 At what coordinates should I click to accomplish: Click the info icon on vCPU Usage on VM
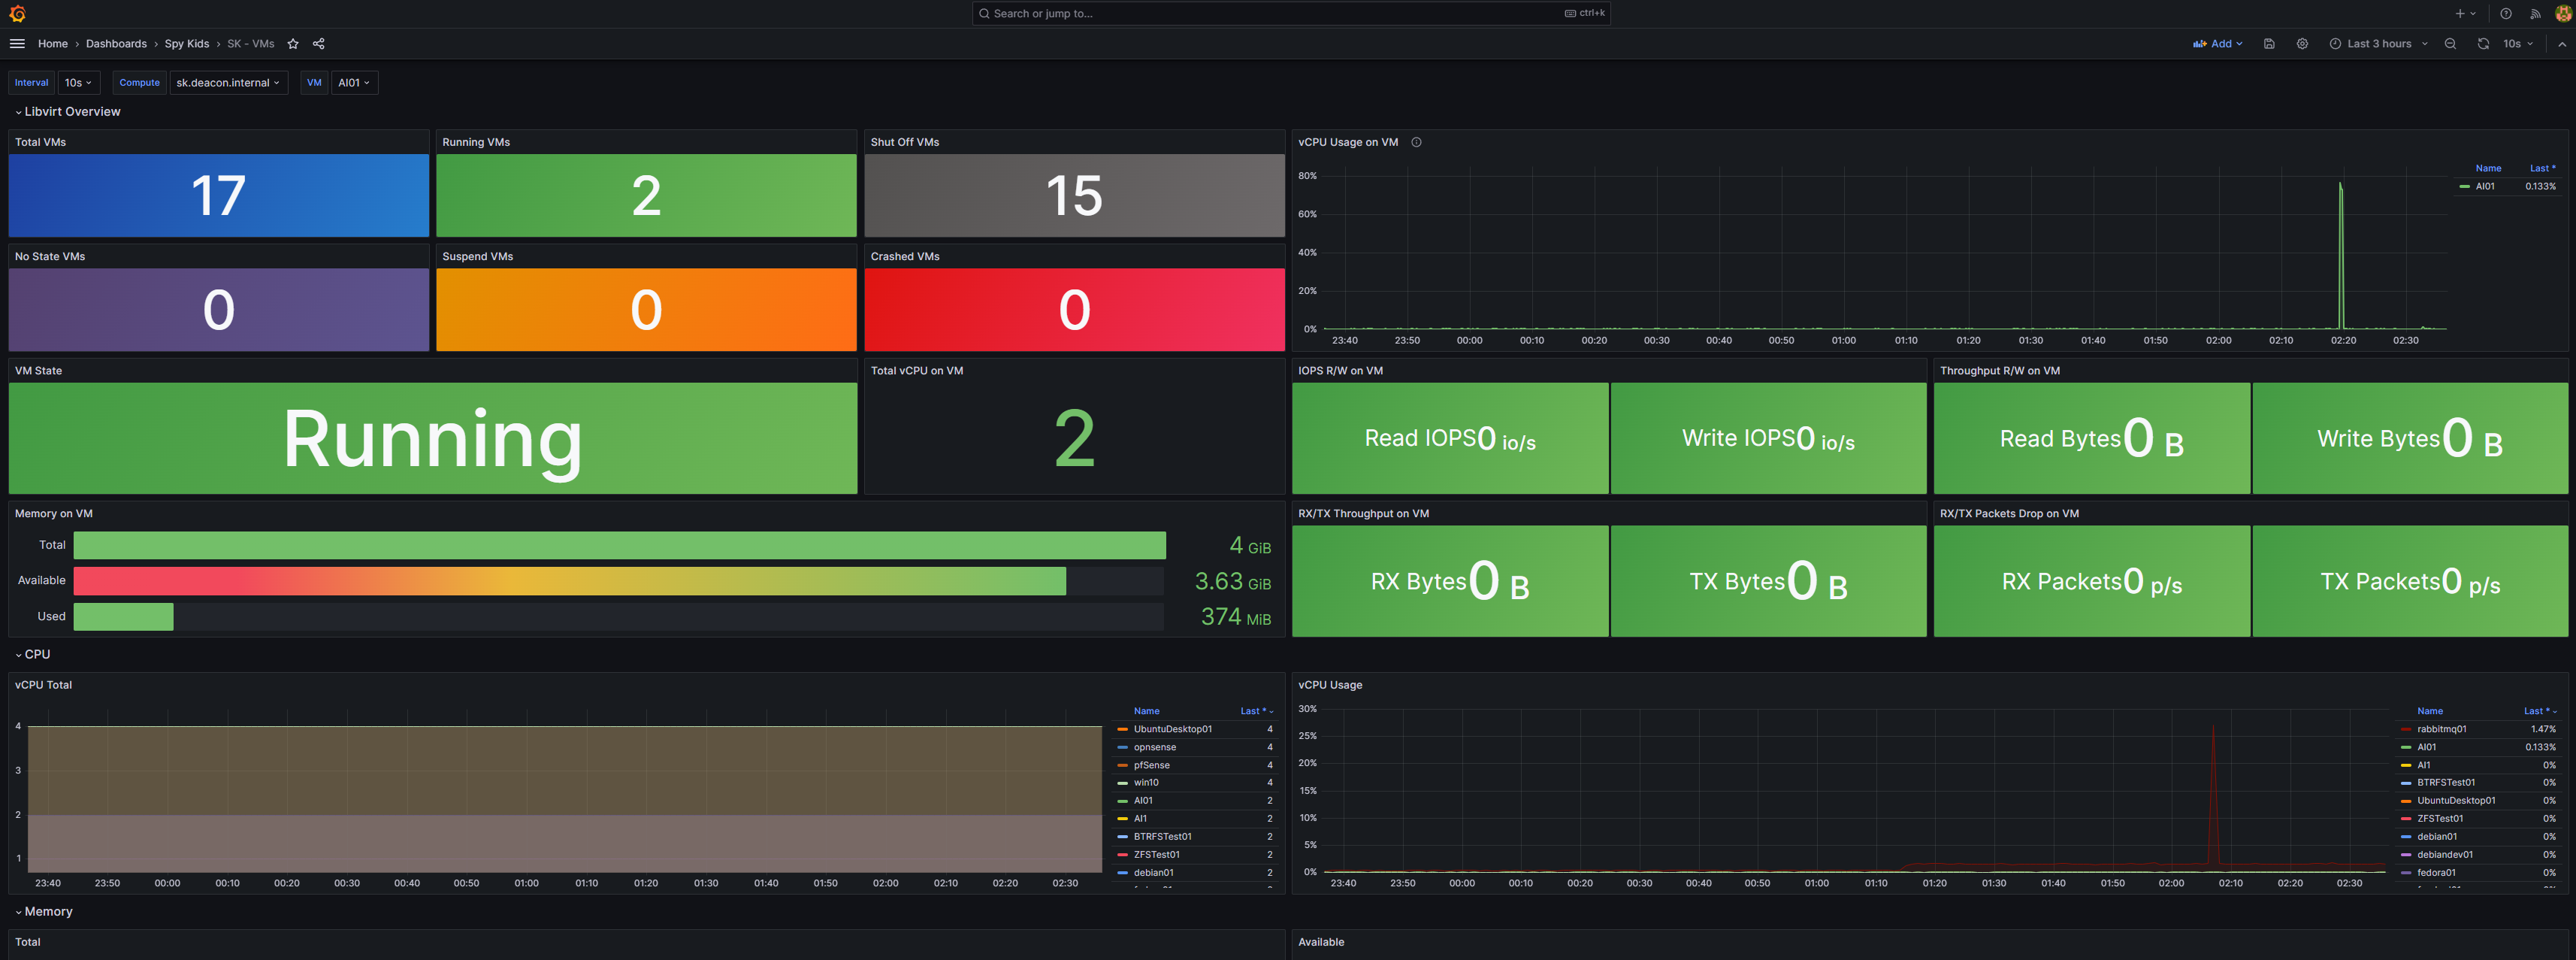(1416, 142)
